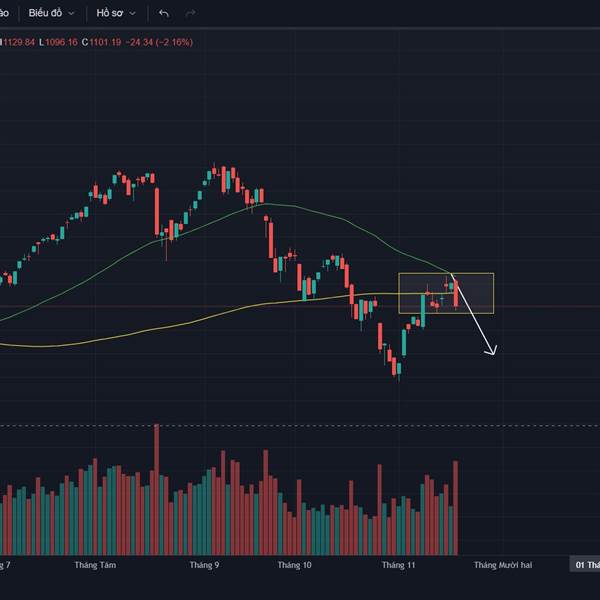Expand the Hồ sơ dropdown menu
The image size is (600, 600).
114,13
